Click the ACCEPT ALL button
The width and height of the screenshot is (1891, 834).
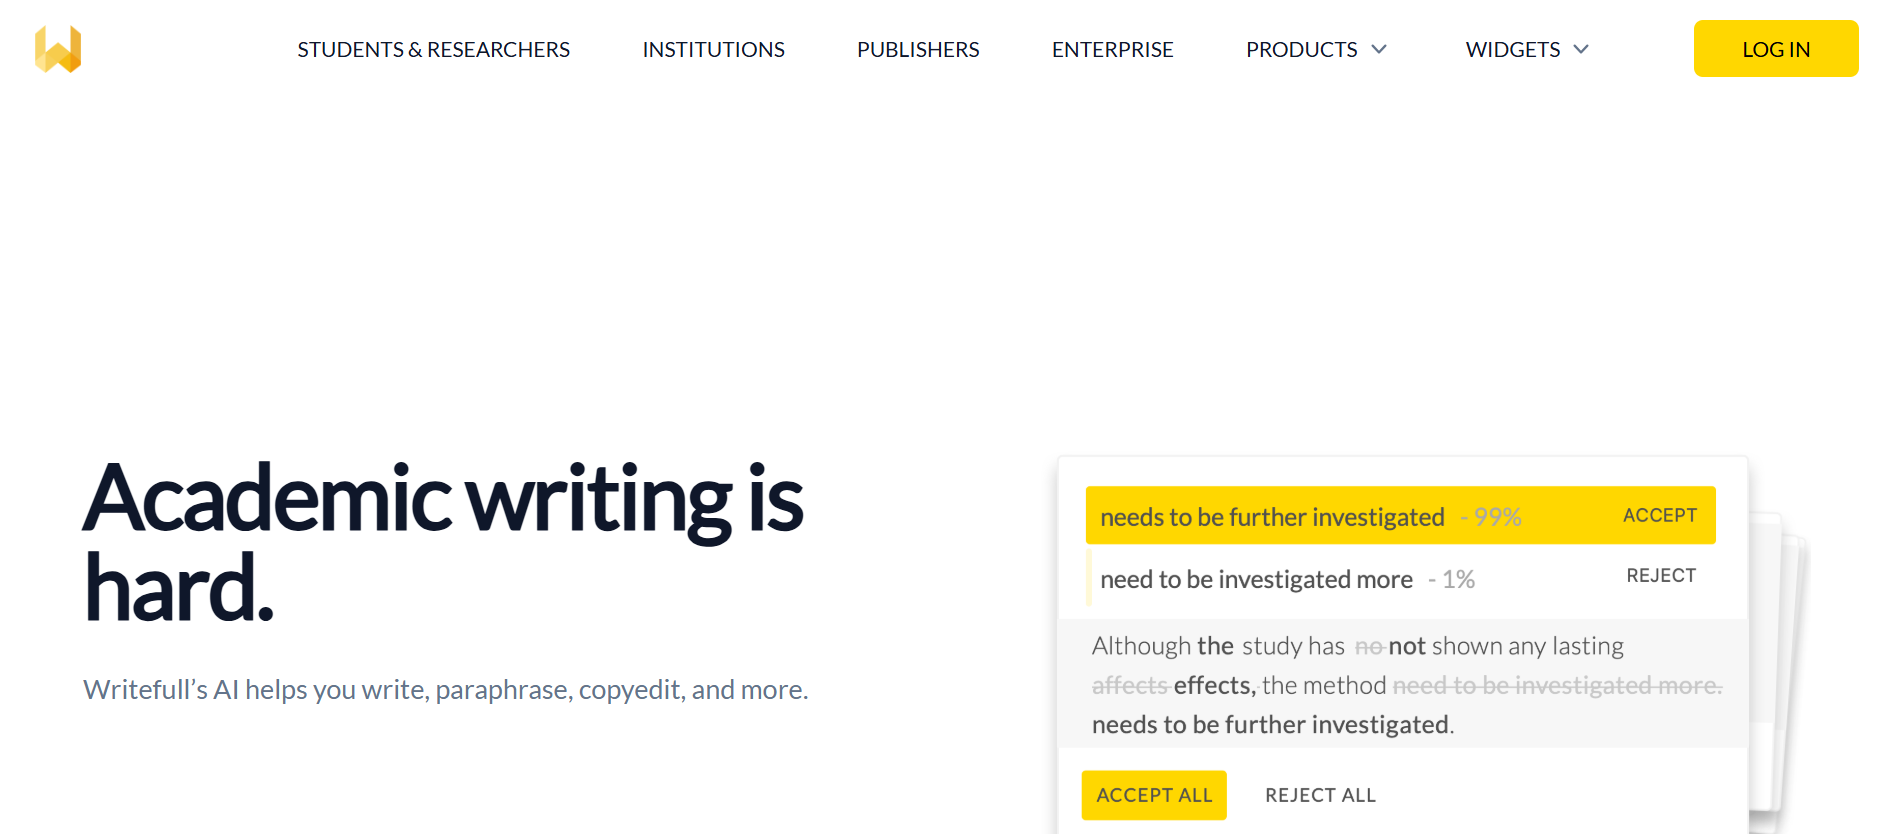1154,795
